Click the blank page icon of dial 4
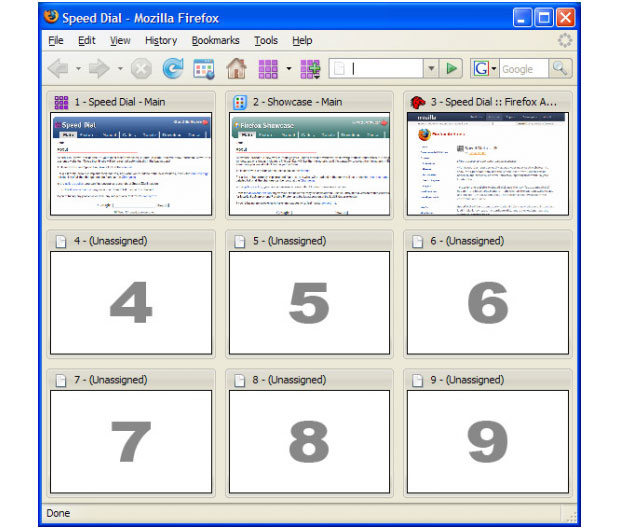The image size is (620, 530). point(61,241)
